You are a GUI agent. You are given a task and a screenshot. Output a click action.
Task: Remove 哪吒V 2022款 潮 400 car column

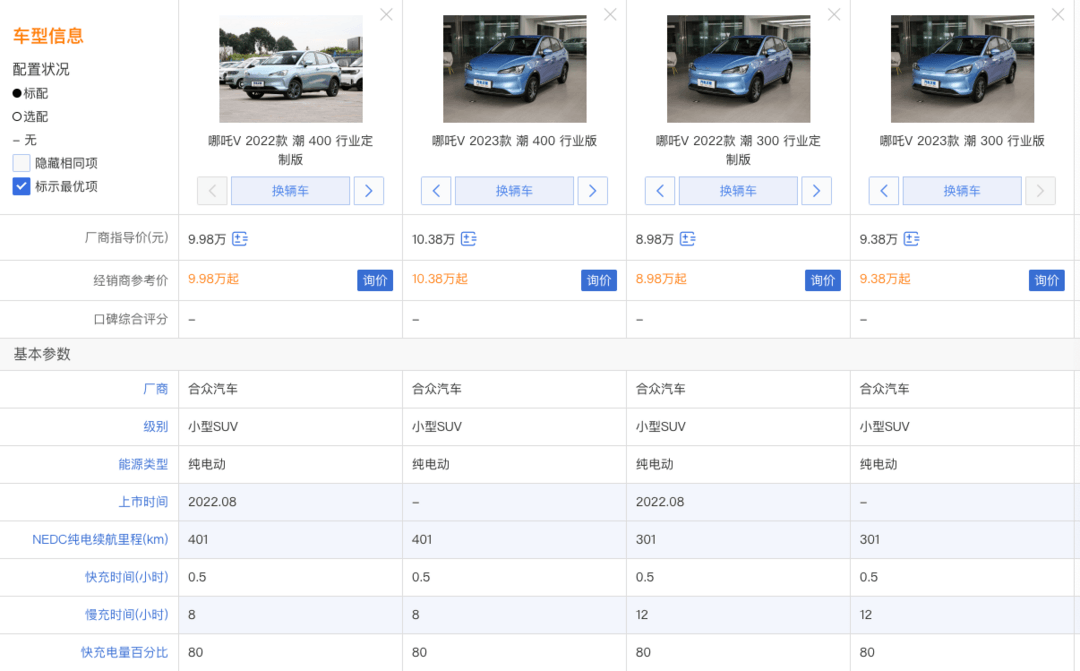pyautogui.click(x=386, y=14)
